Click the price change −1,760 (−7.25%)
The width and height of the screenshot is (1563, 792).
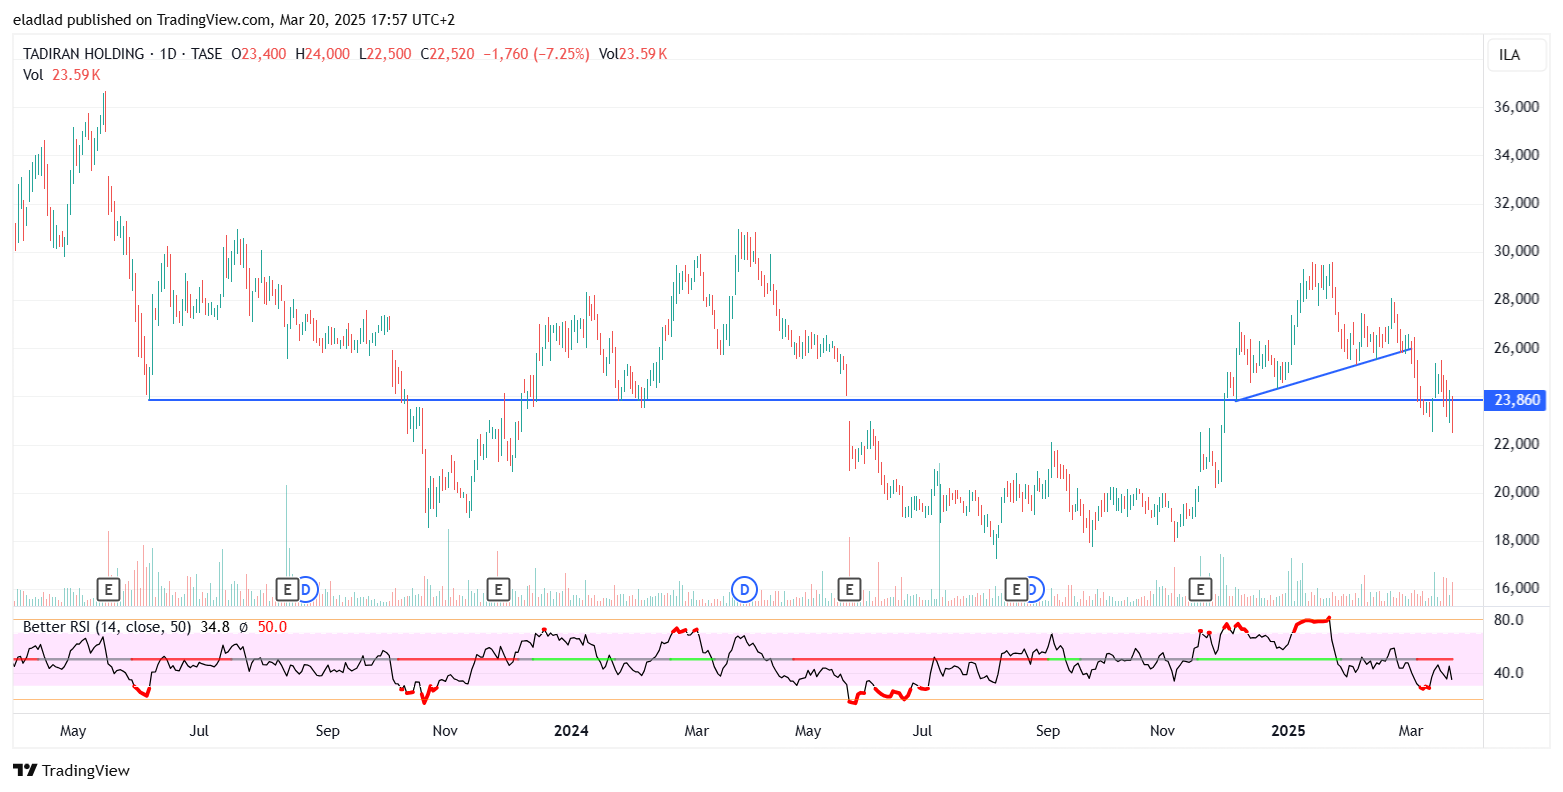[x=536, y=54]
